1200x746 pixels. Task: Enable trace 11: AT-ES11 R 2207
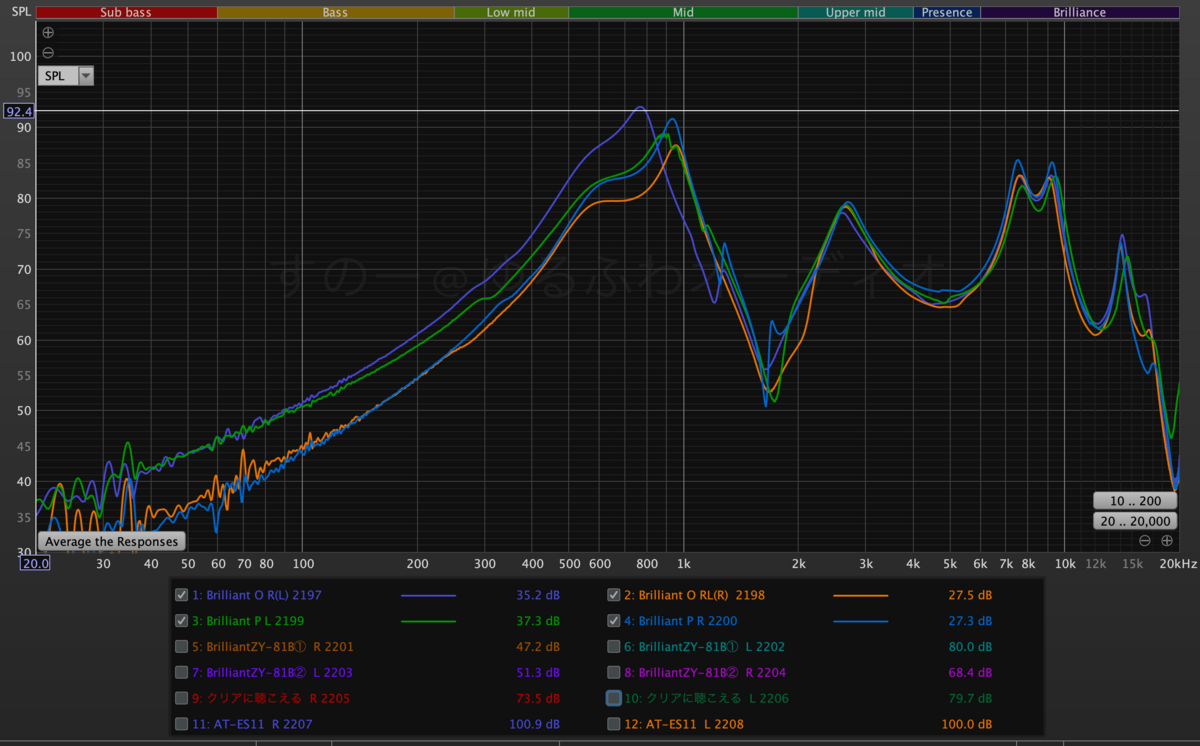coord(181,724)
